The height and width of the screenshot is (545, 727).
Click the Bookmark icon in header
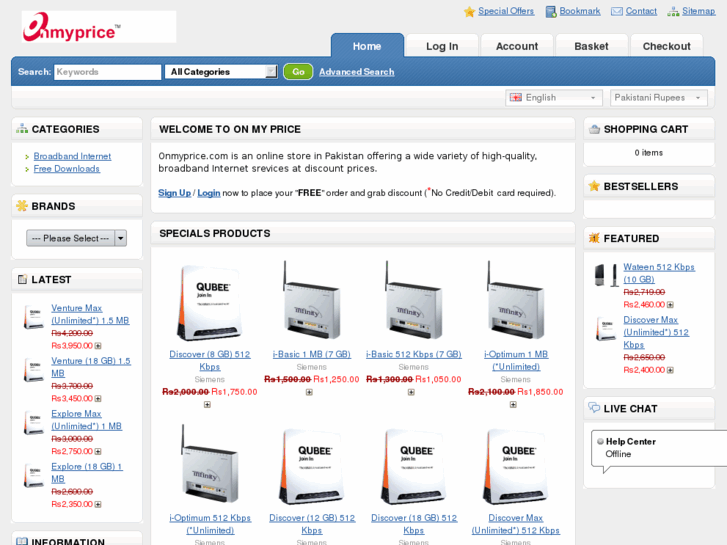pyautogui.click(x=551, y=12)
